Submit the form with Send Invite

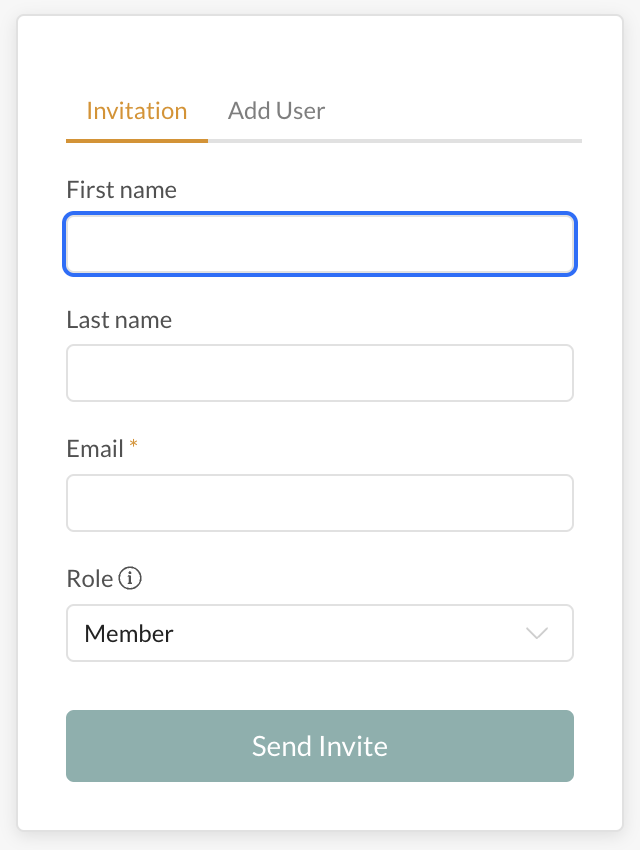pos(320,745)
